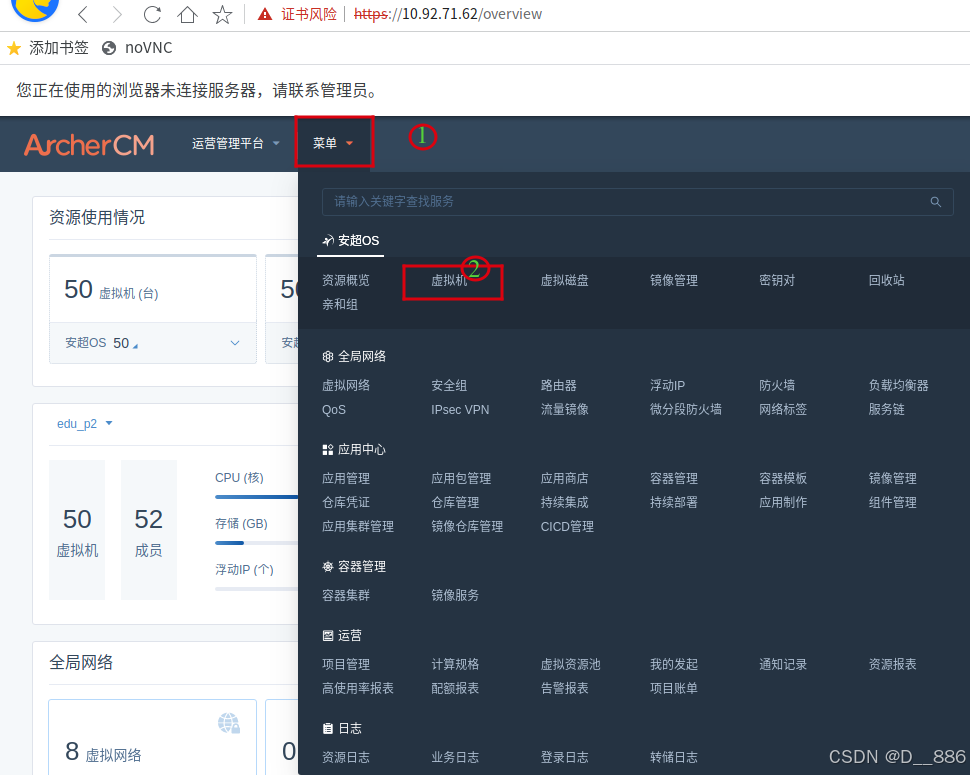Click the 日志 section icon

point(328,729)
